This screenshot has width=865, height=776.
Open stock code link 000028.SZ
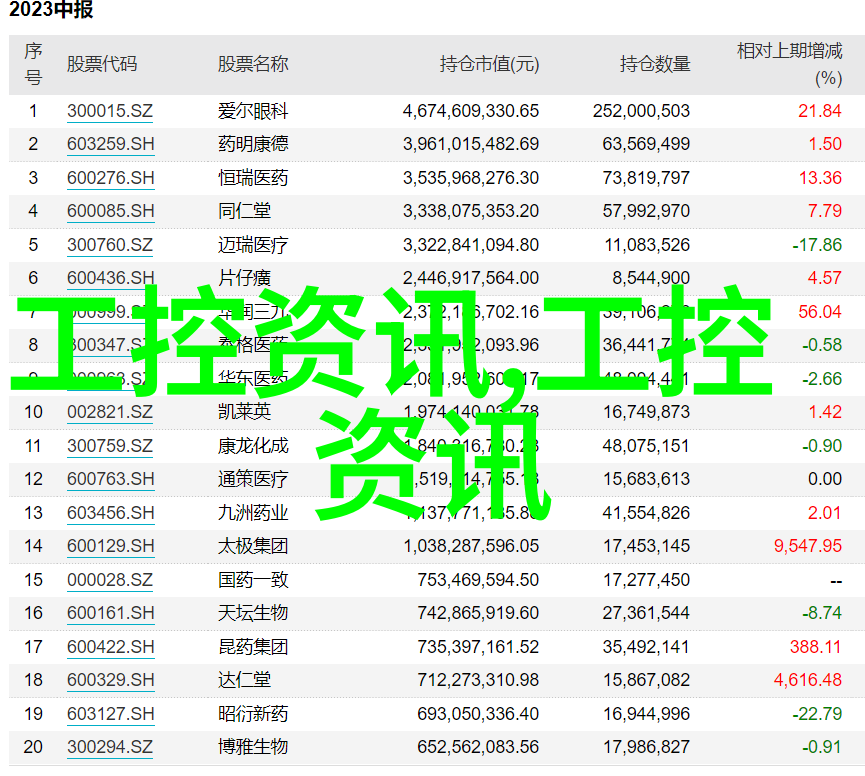110,580
